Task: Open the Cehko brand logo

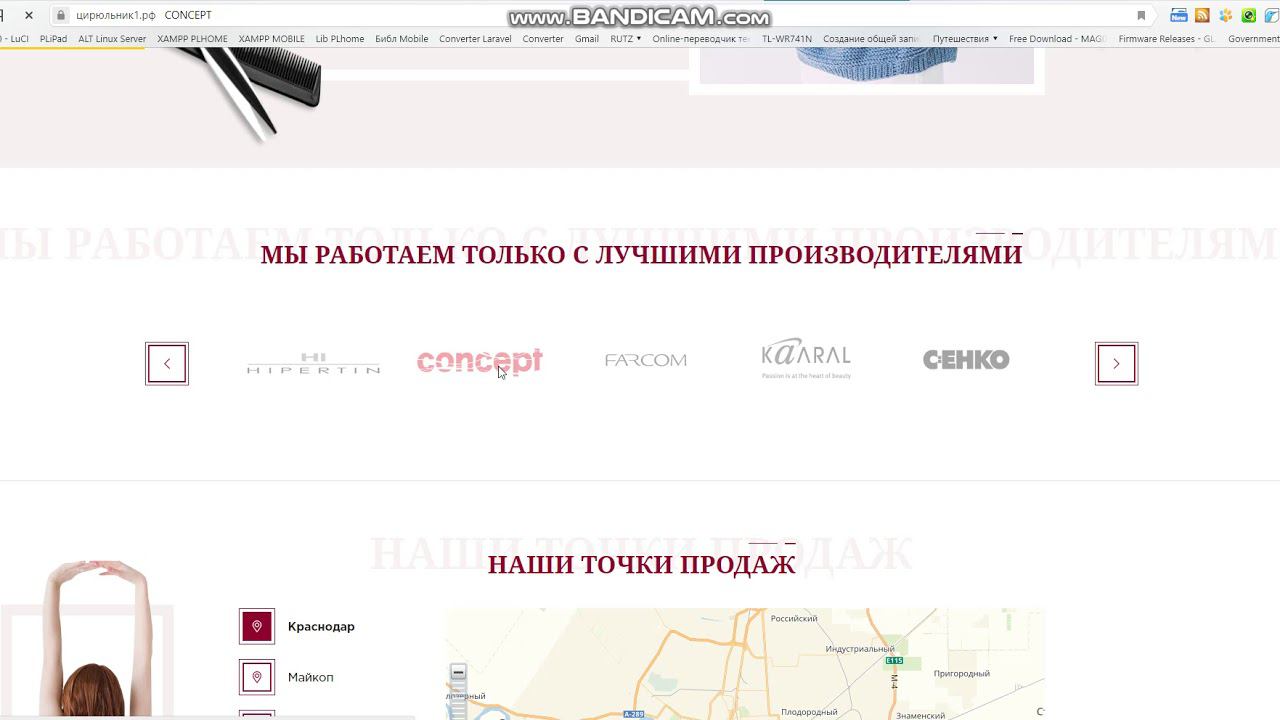Action: tap(966, 360)
